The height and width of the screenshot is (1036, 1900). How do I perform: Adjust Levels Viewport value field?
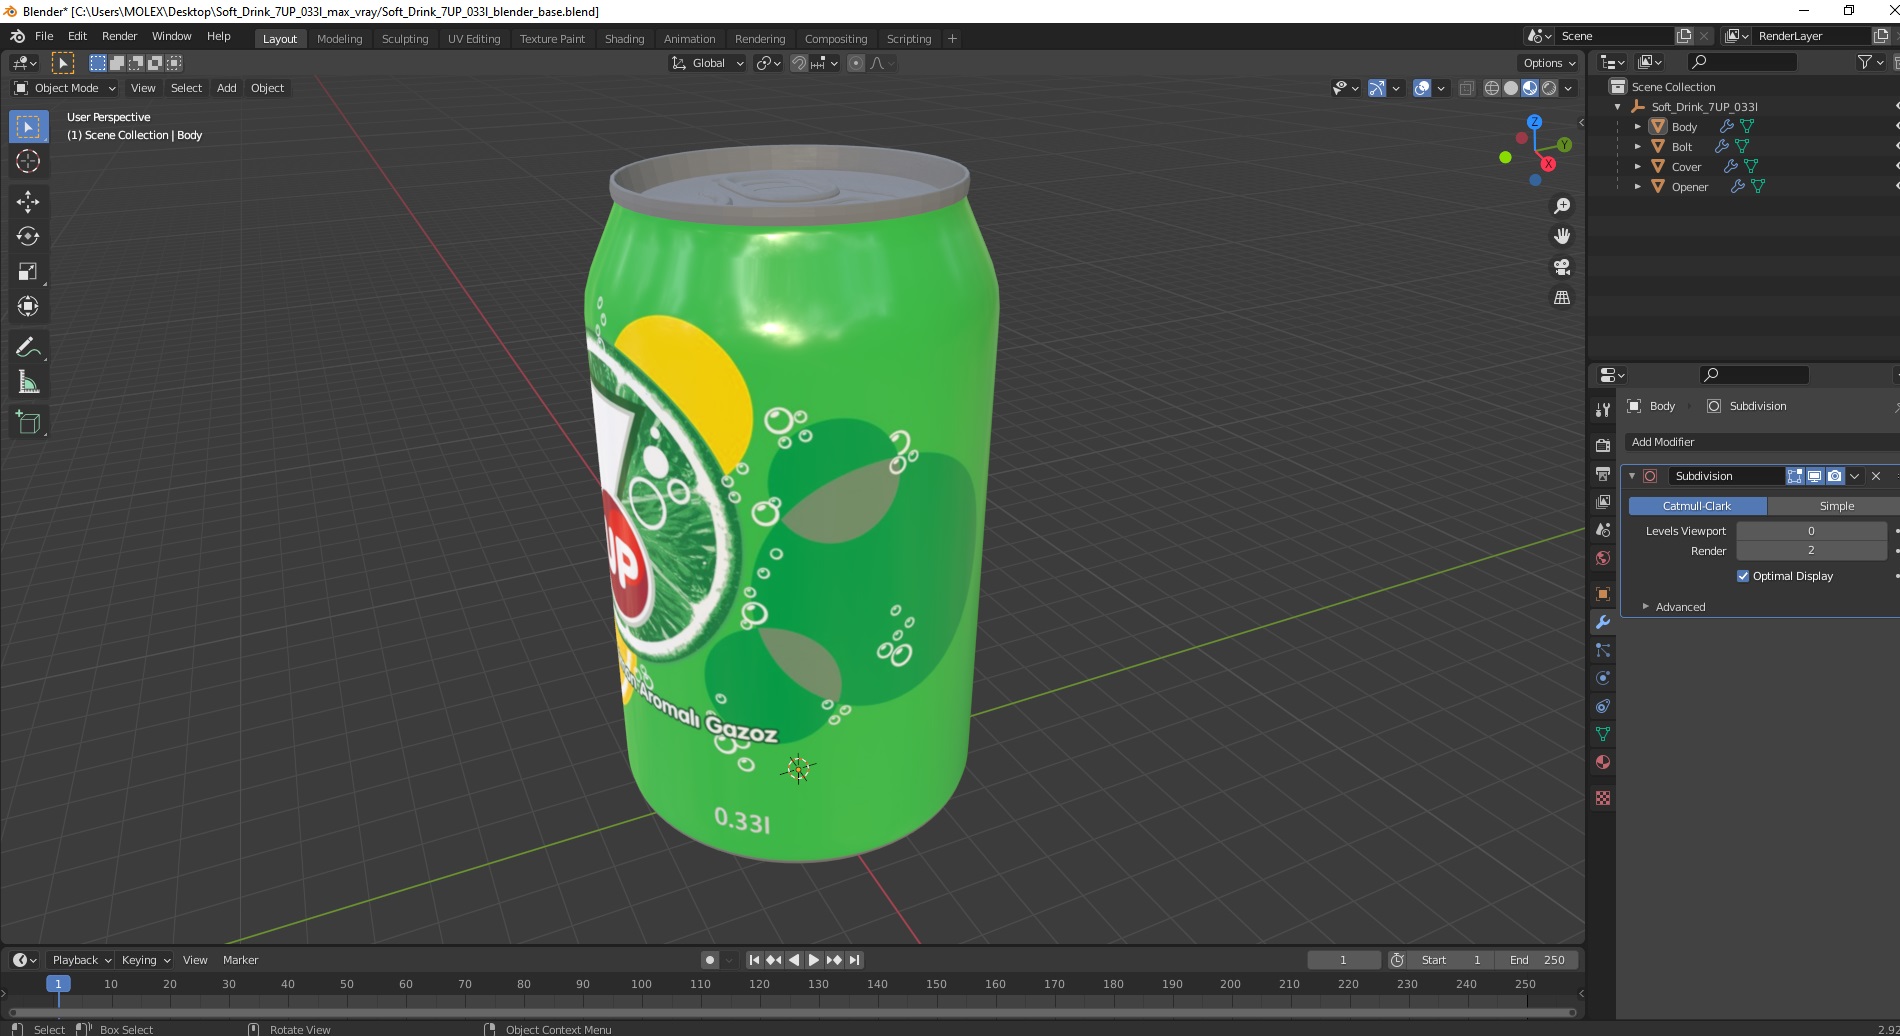1811,531
